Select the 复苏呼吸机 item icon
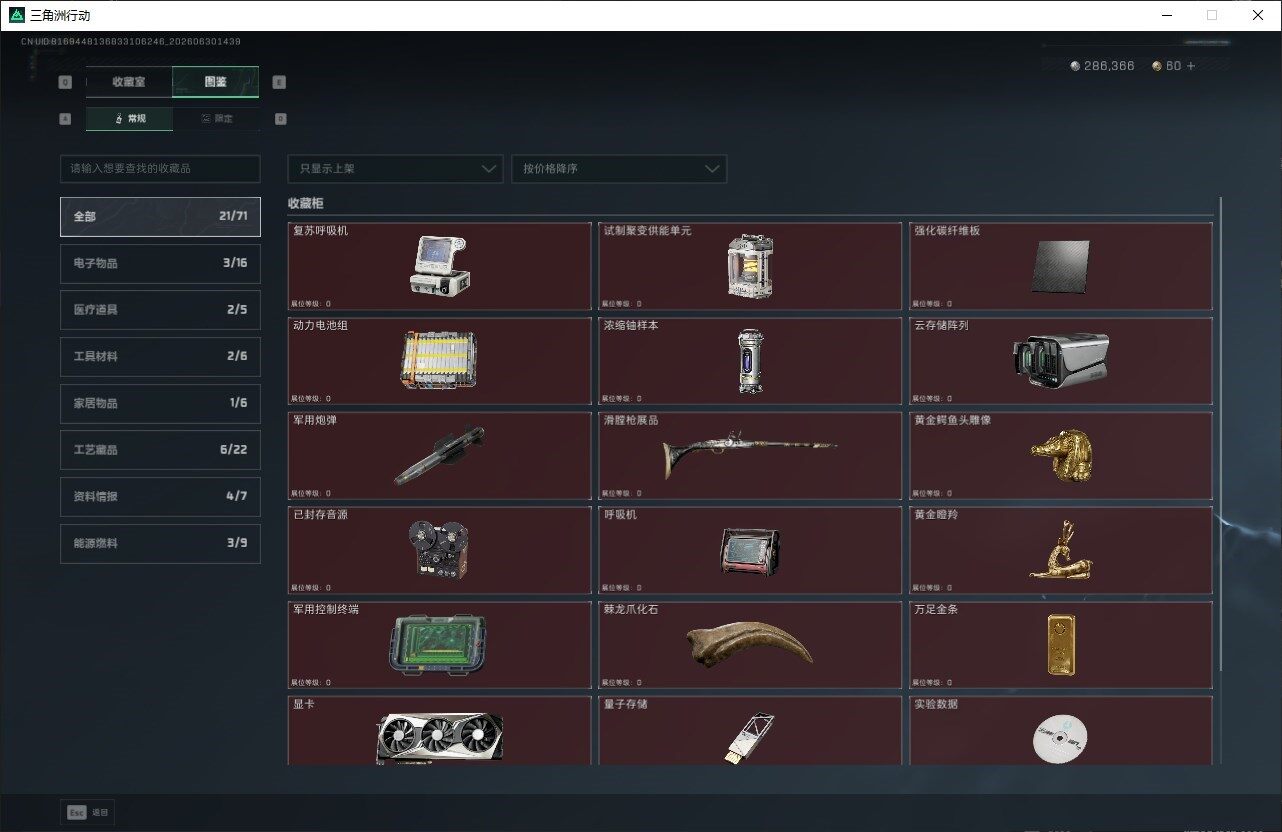This screenshot has width=1282, height=832. [x=439, y=265]
